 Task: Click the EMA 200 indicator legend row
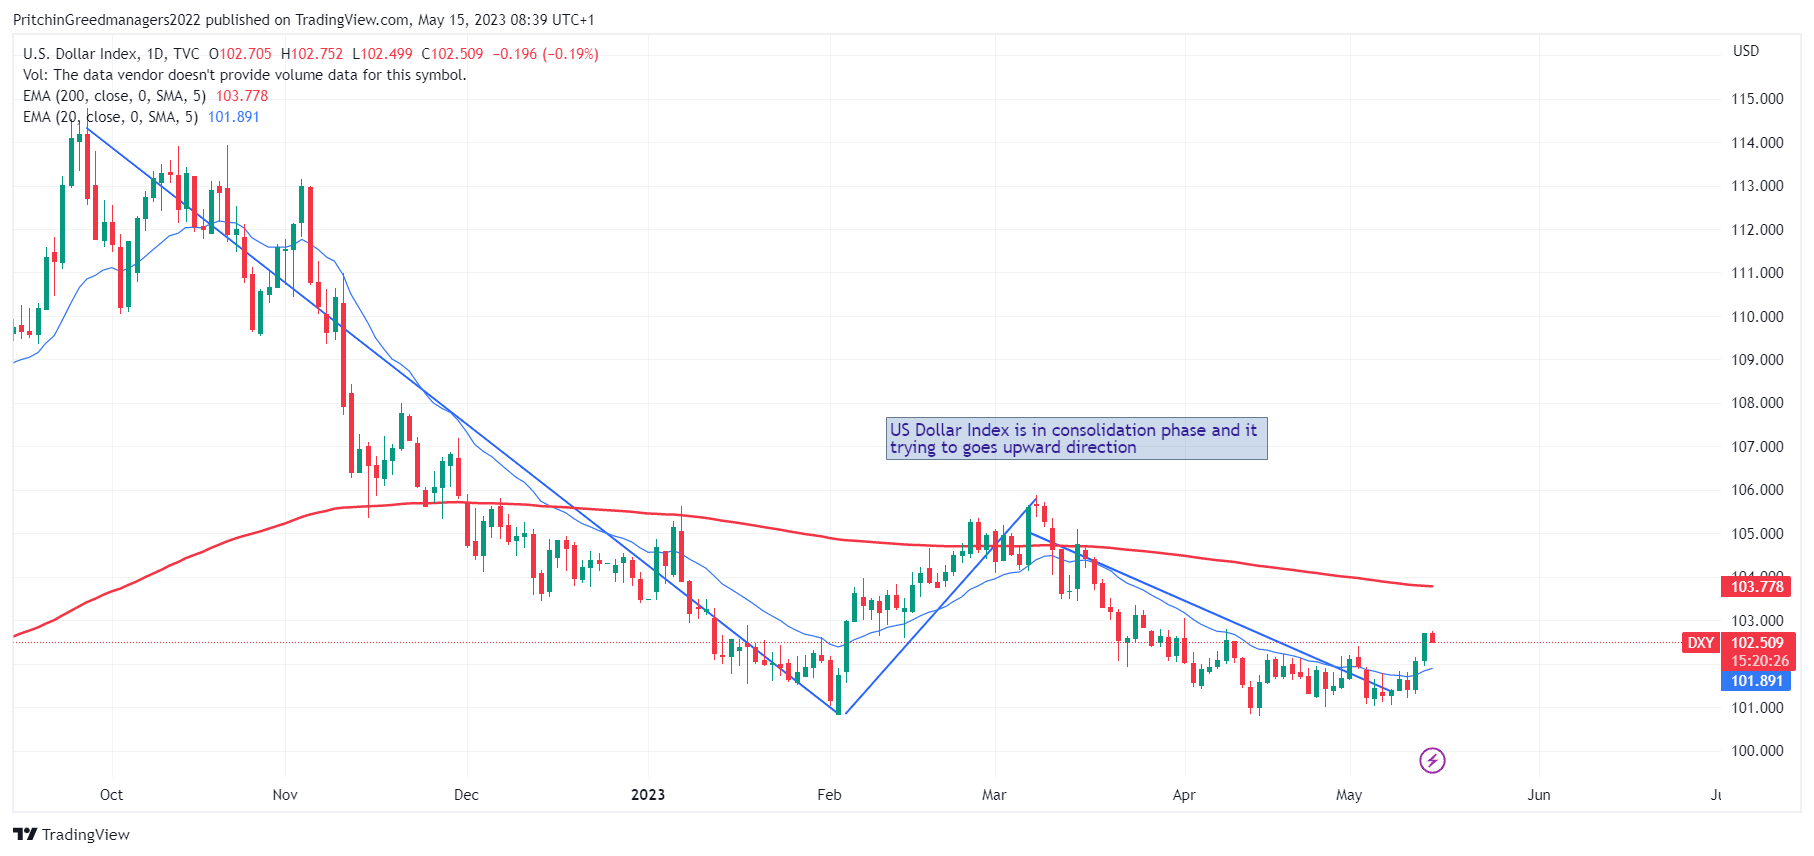[146, 96]
